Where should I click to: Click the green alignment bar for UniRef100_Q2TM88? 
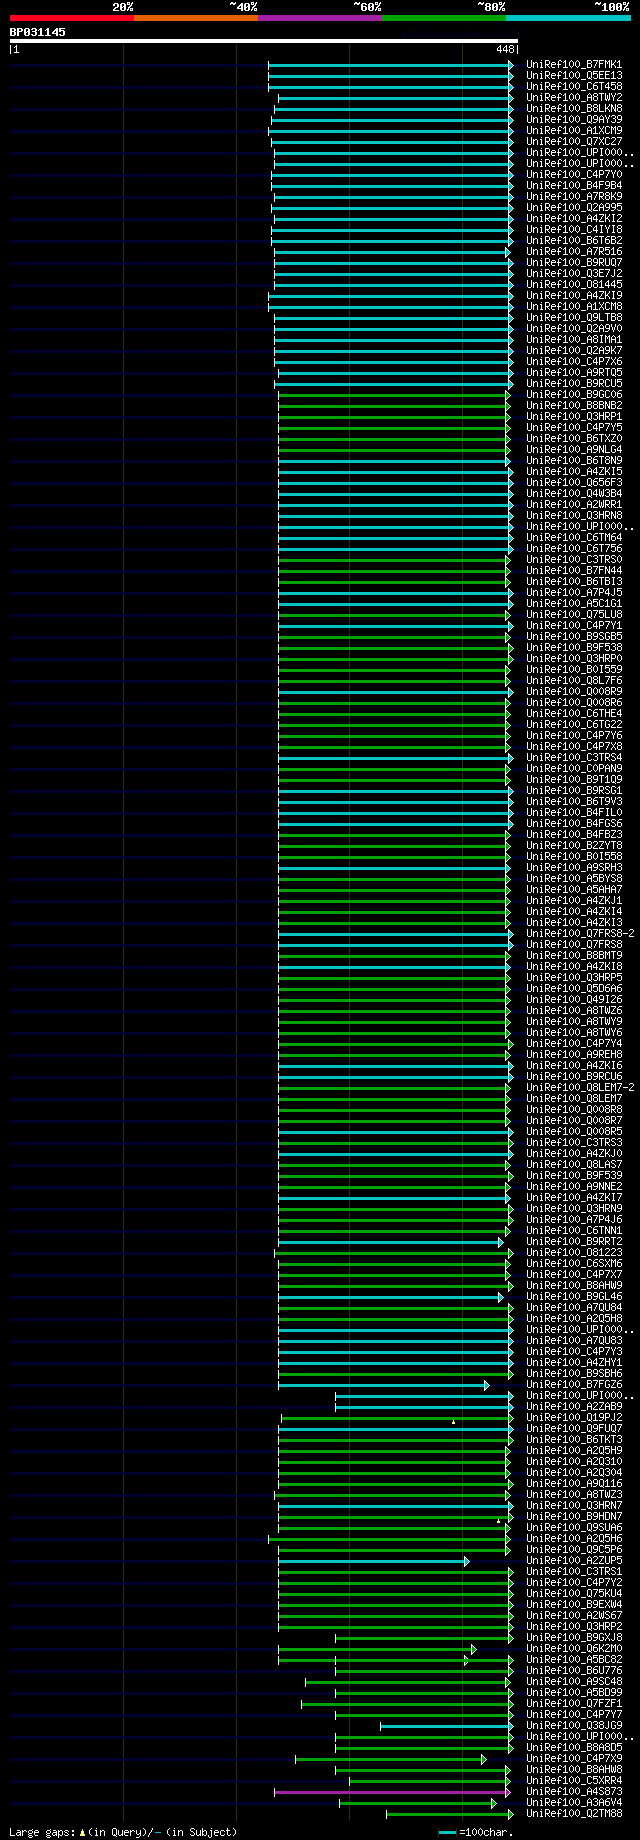[x=450, y=1814]
